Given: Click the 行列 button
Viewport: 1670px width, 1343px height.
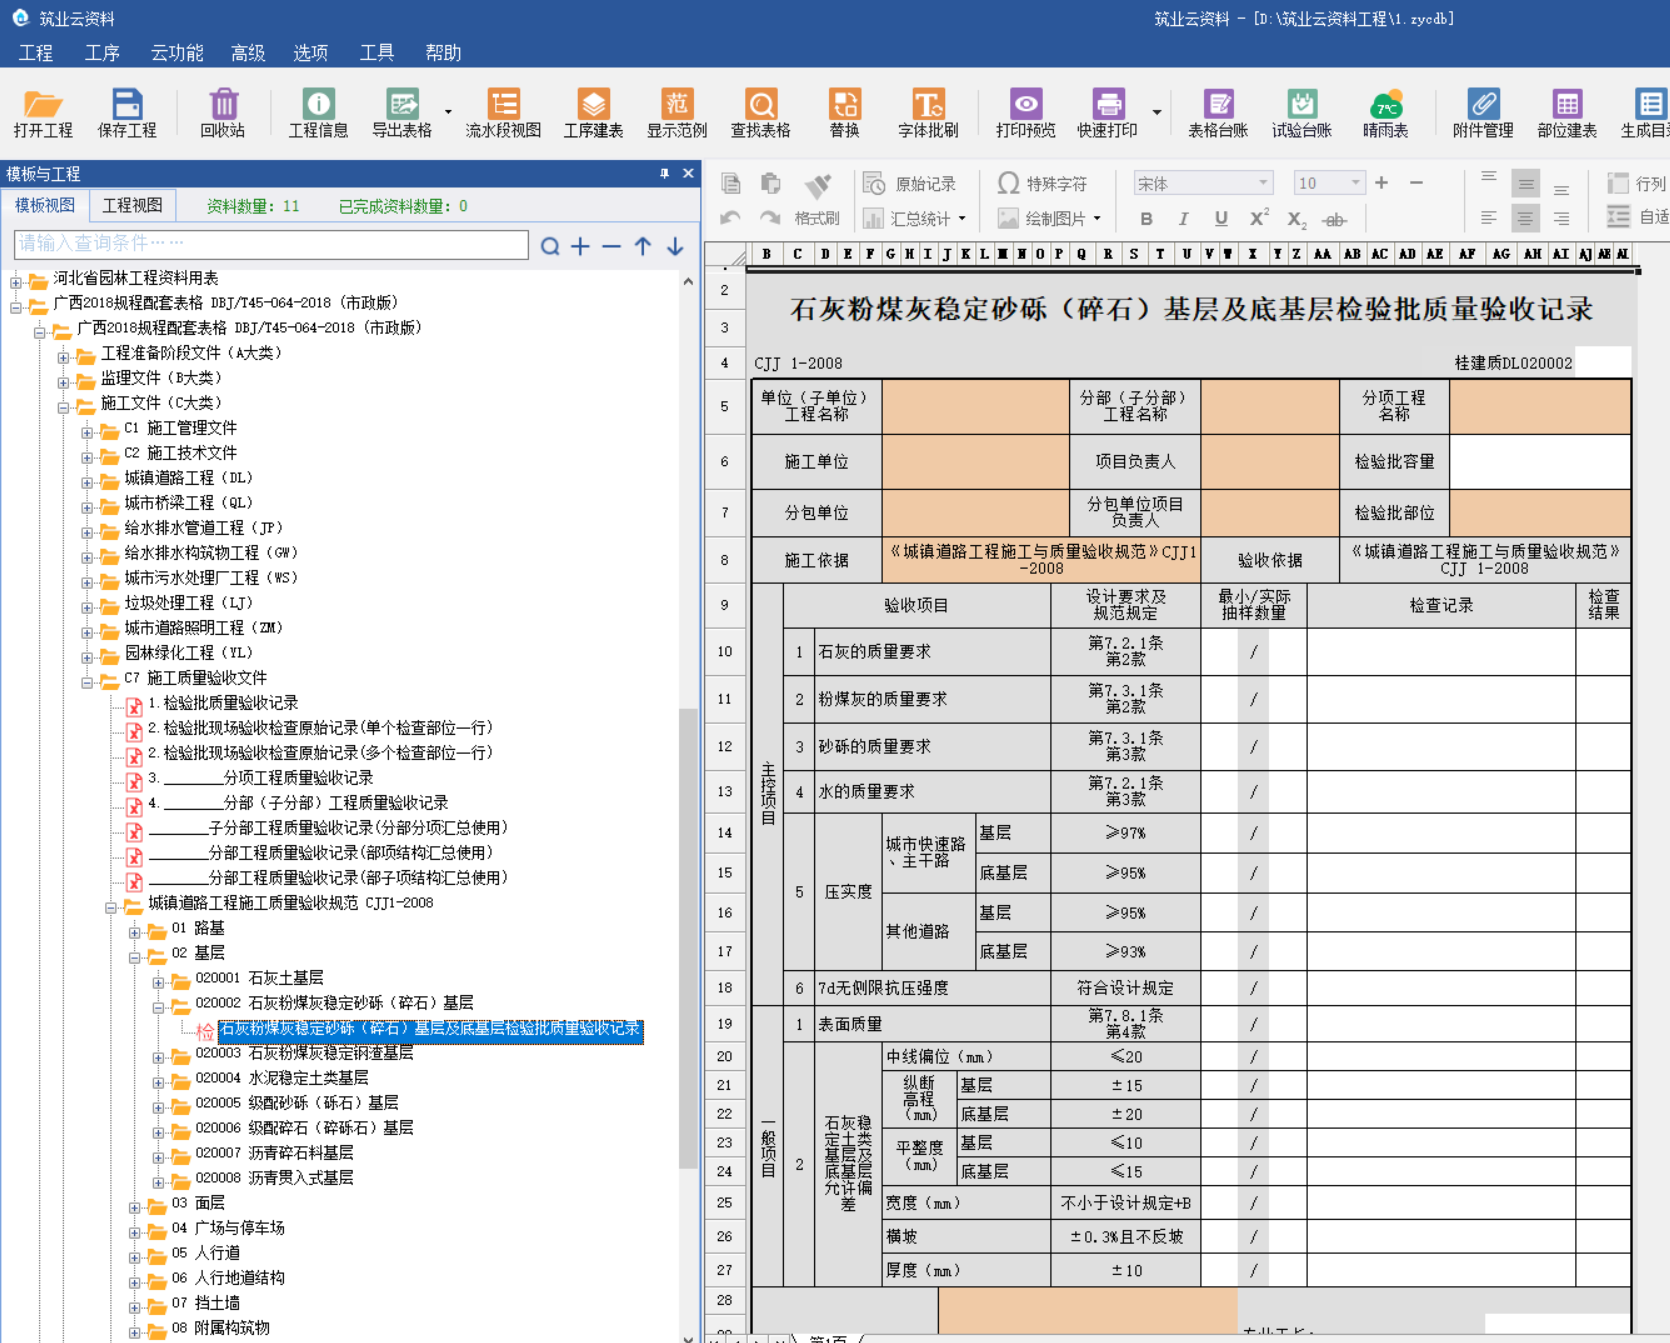Looking at the screenshot, I should coord(1636,184).
